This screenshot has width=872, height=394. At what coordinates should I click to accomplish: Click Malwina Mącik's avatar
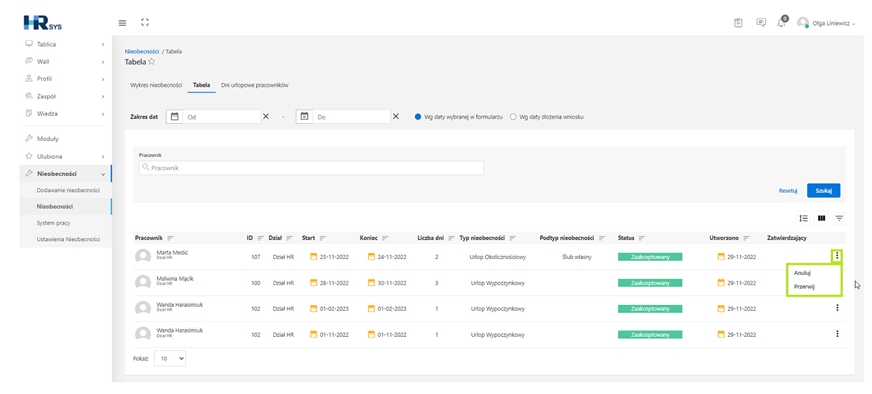click(143, 282)
